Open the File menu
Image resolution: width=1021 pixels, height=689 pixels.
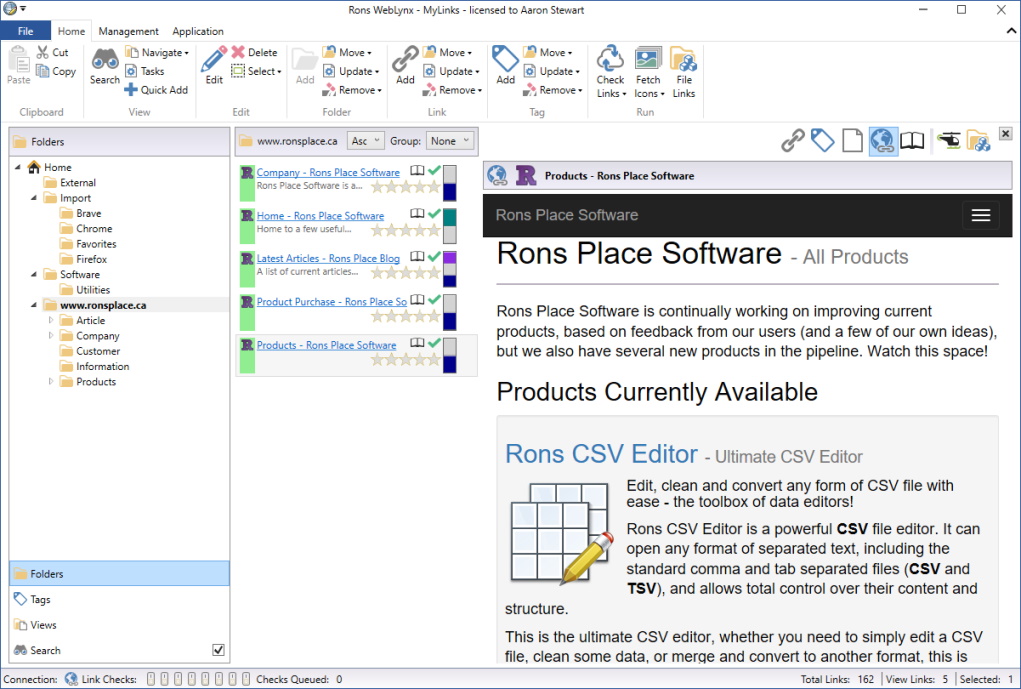(25, 31)
